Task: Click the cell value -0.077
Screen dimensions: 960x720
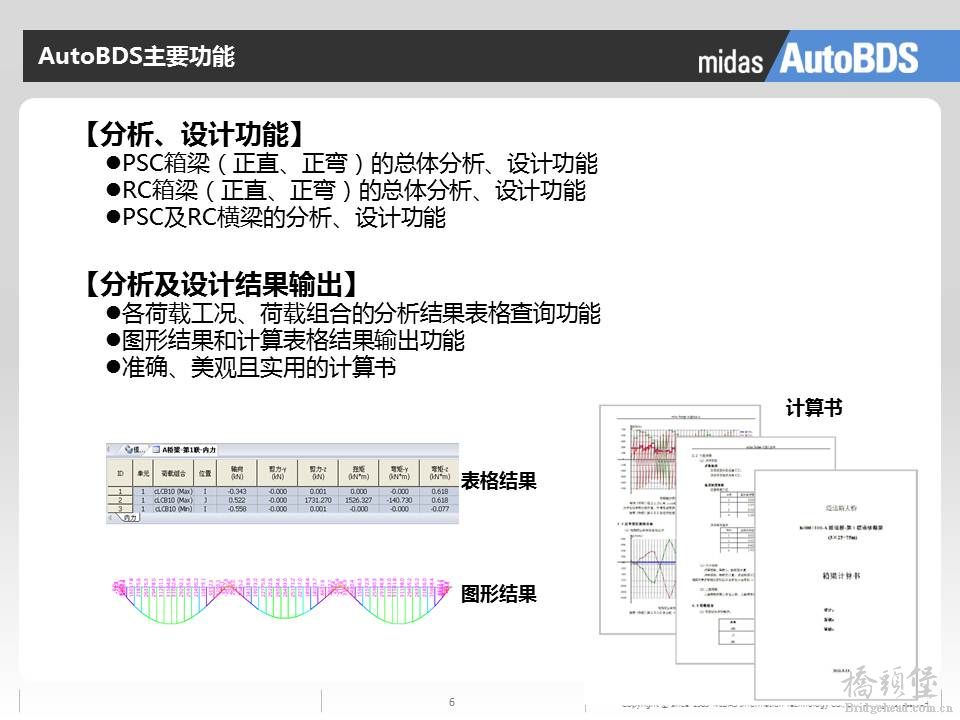Action: [440, 509]
